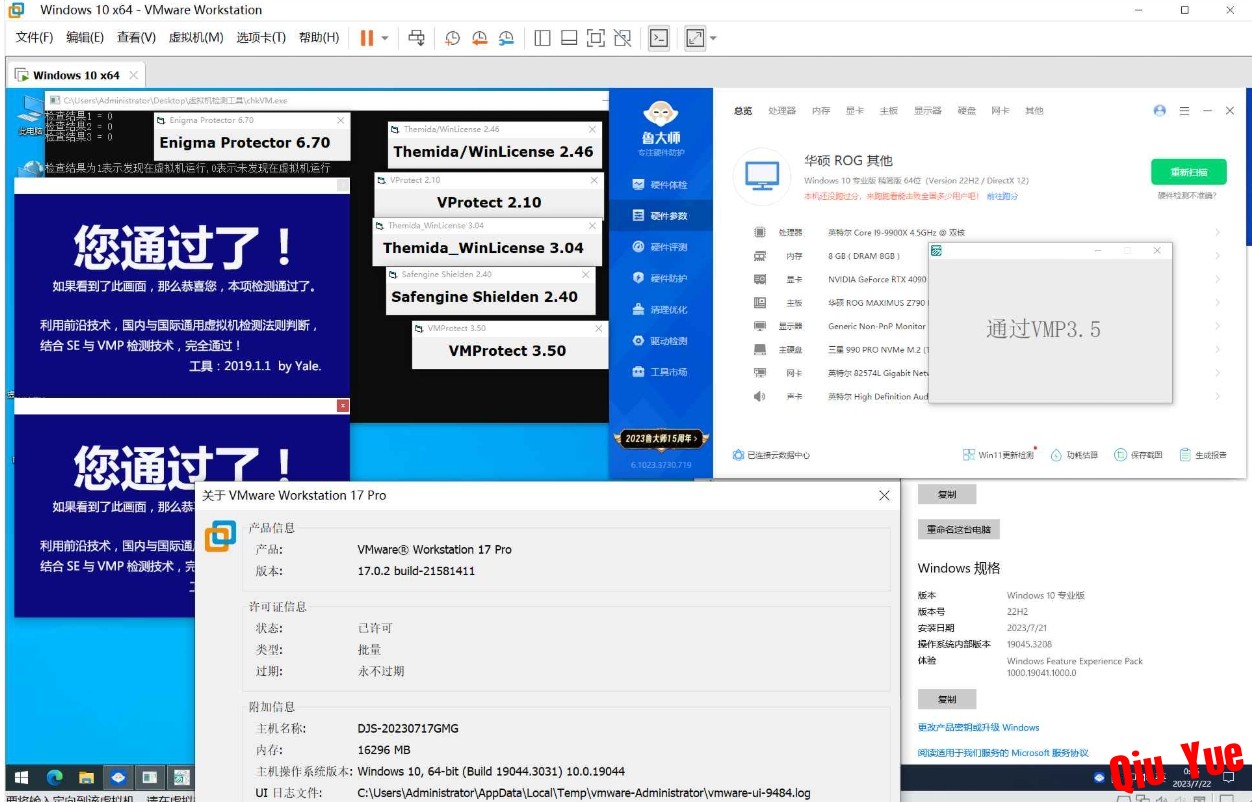The height and width of the screenshot is (802, 1252).
Task: Open the guest Windows Start button
Action: [x=20, y=777]
